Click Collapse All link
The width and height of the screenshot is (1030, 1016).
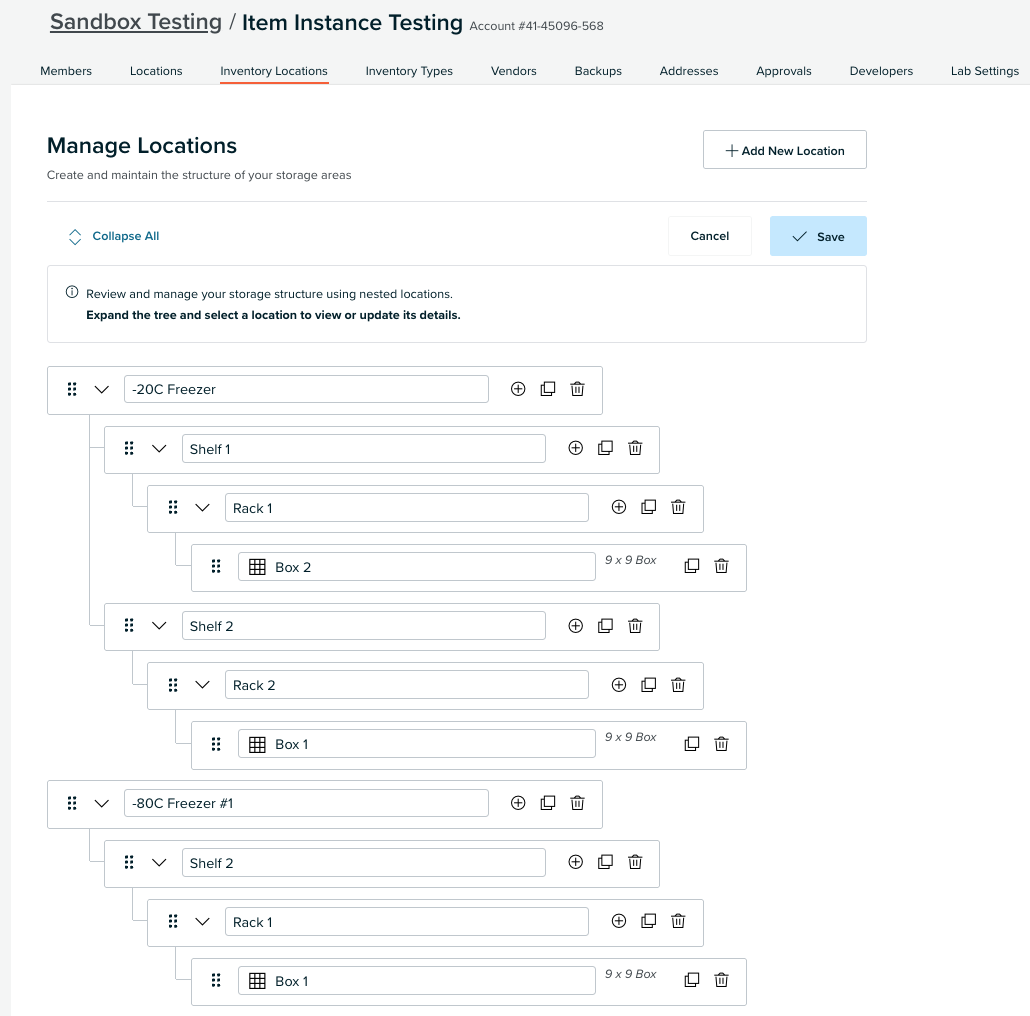pos(125,236)
